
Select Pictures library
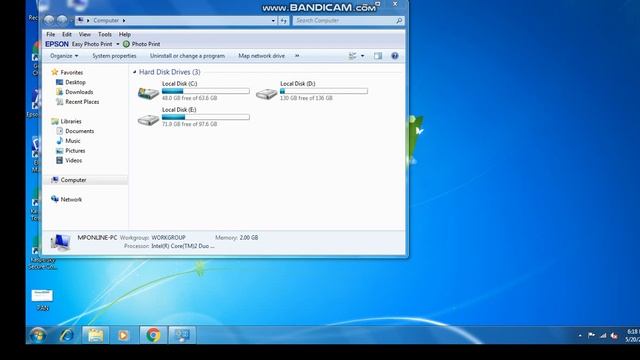75,151
